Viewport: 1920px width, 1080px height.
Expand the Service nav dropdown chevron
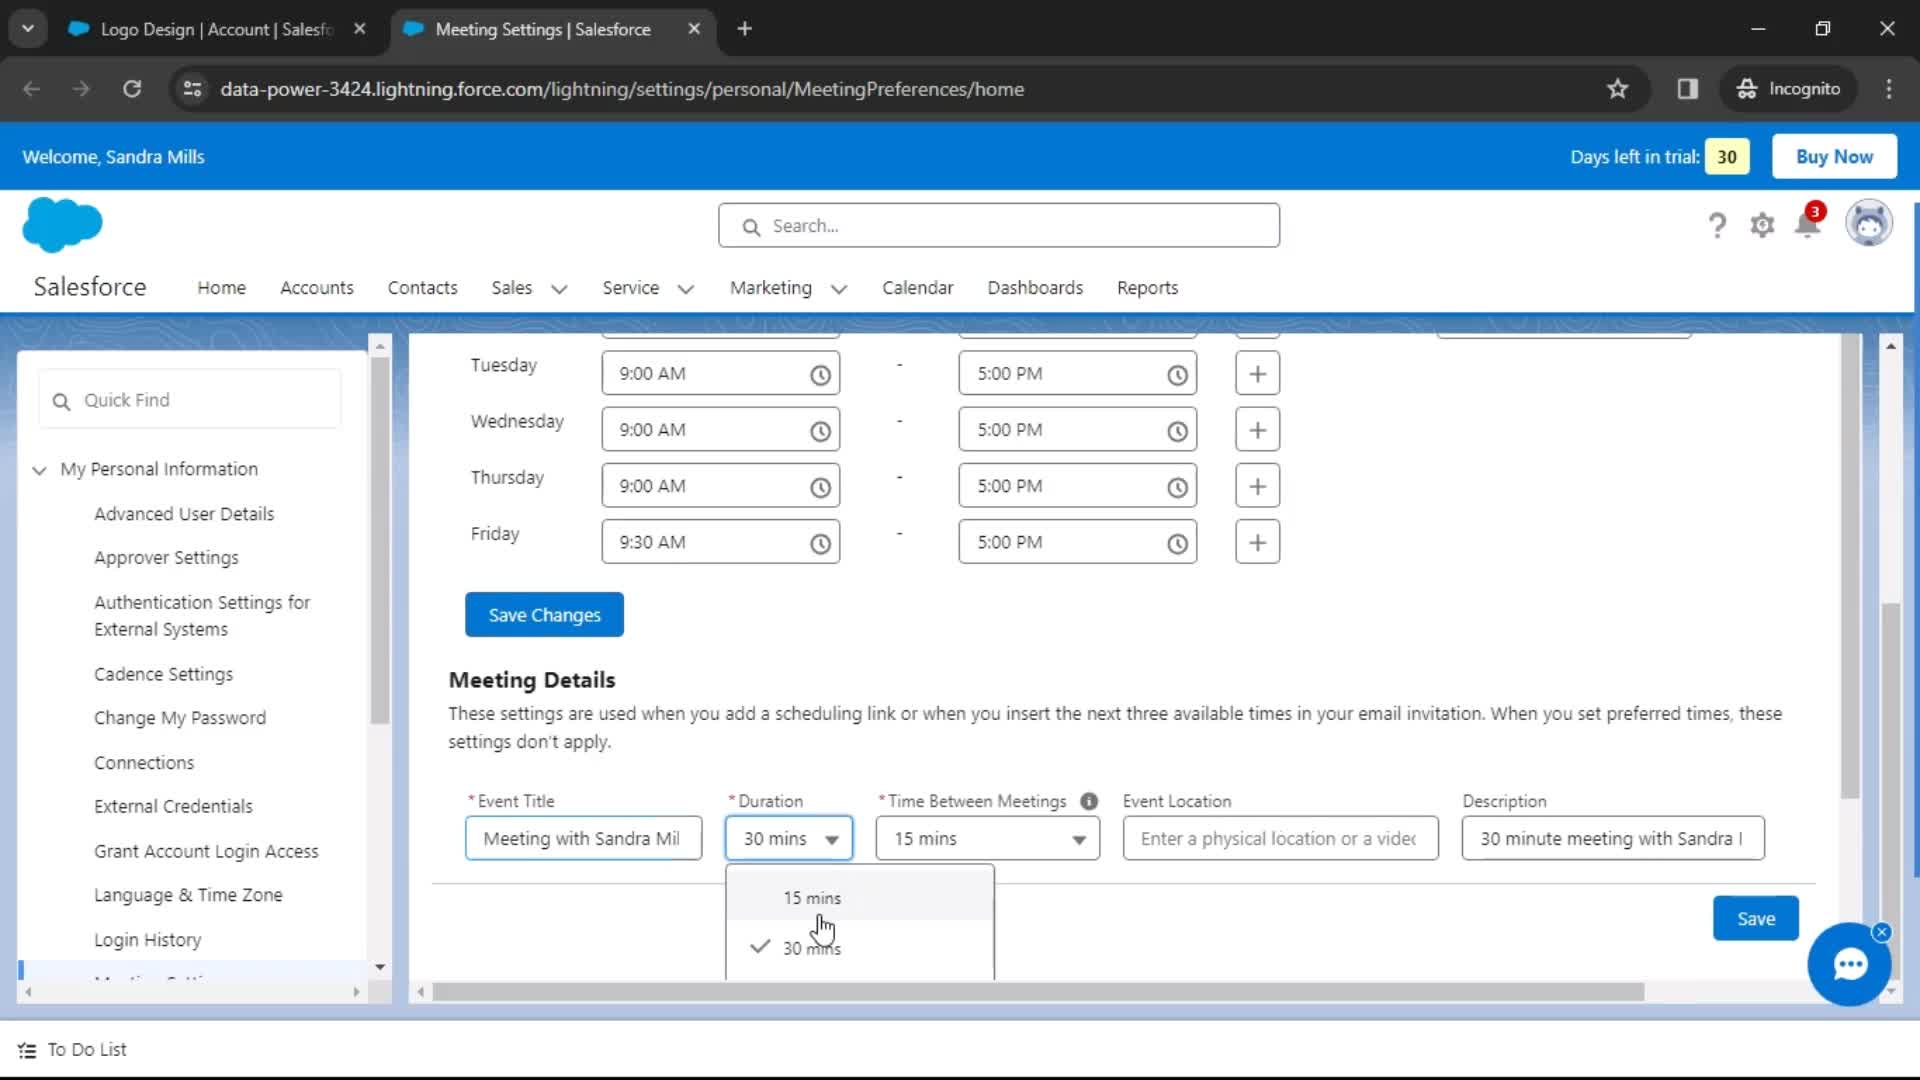tap(685, 289)
